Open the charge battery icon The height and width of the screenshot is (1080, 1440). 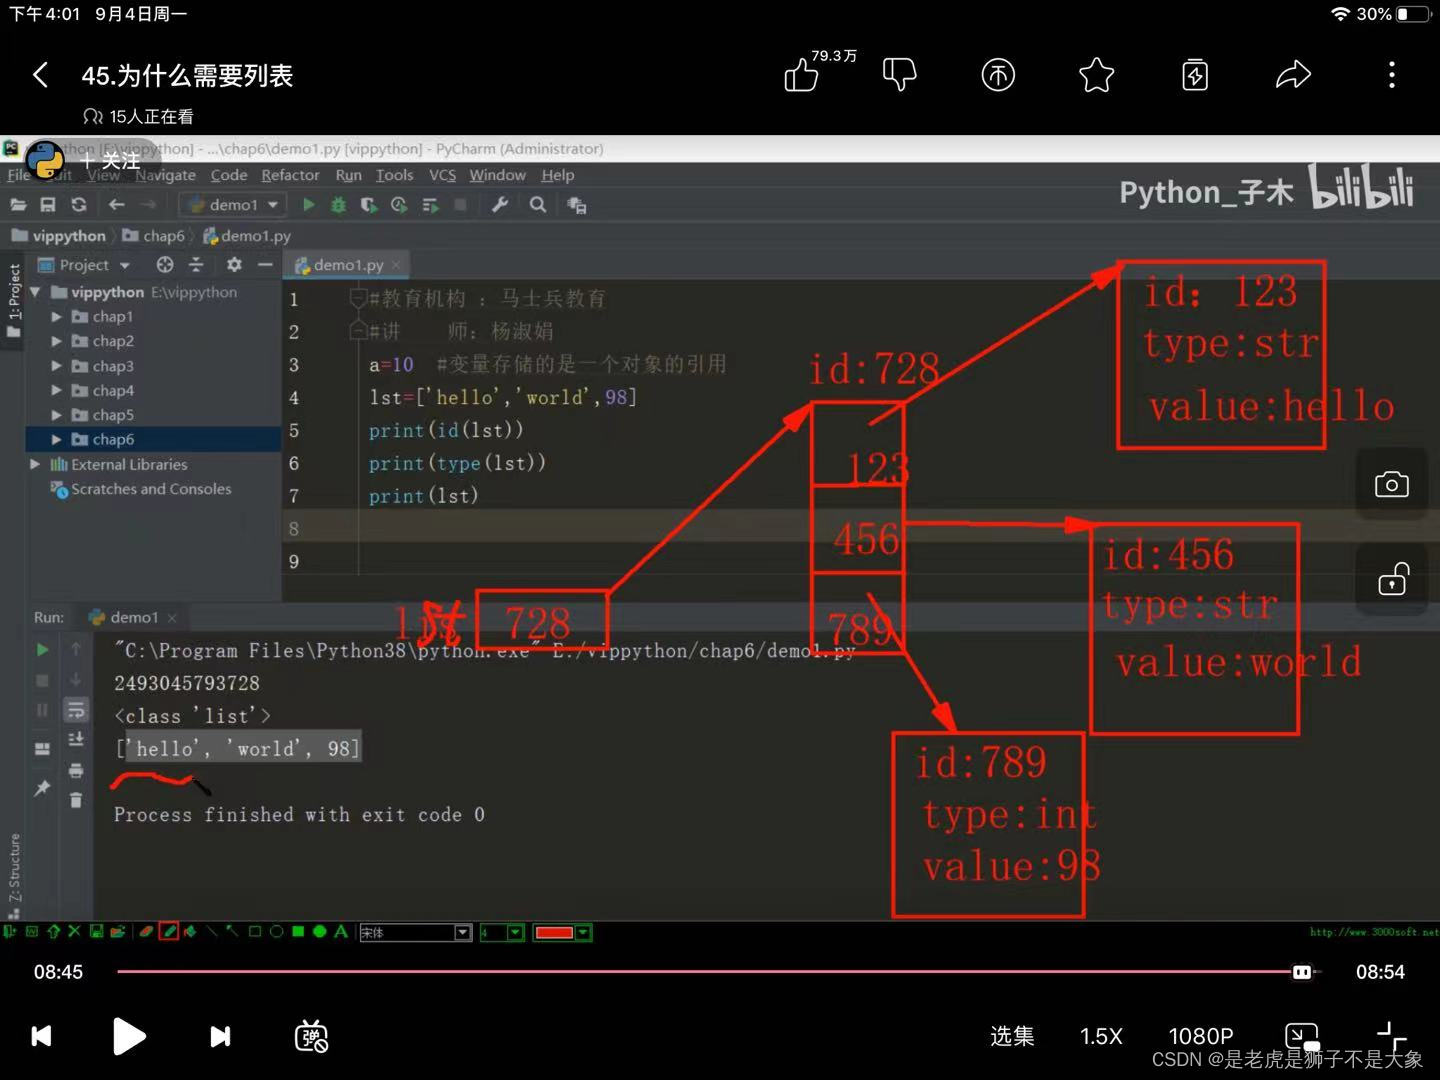coord(1195,75)
